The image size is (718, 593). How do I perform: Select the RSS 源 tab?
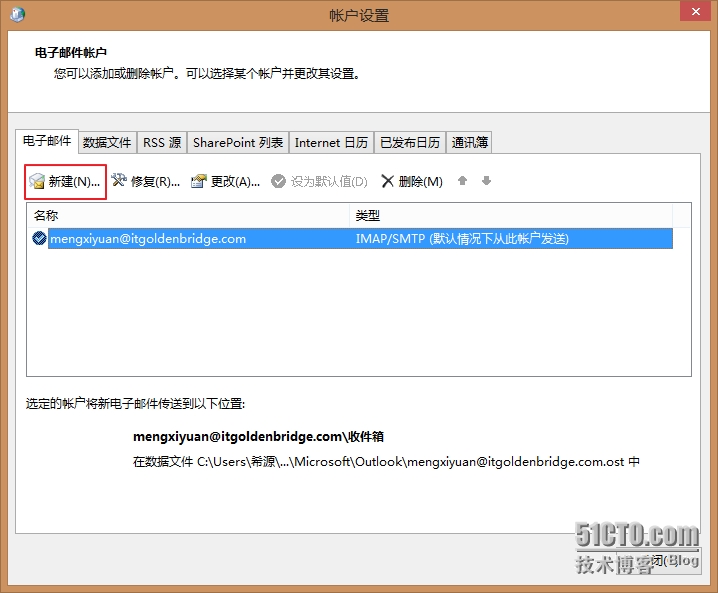coord(162,143)
